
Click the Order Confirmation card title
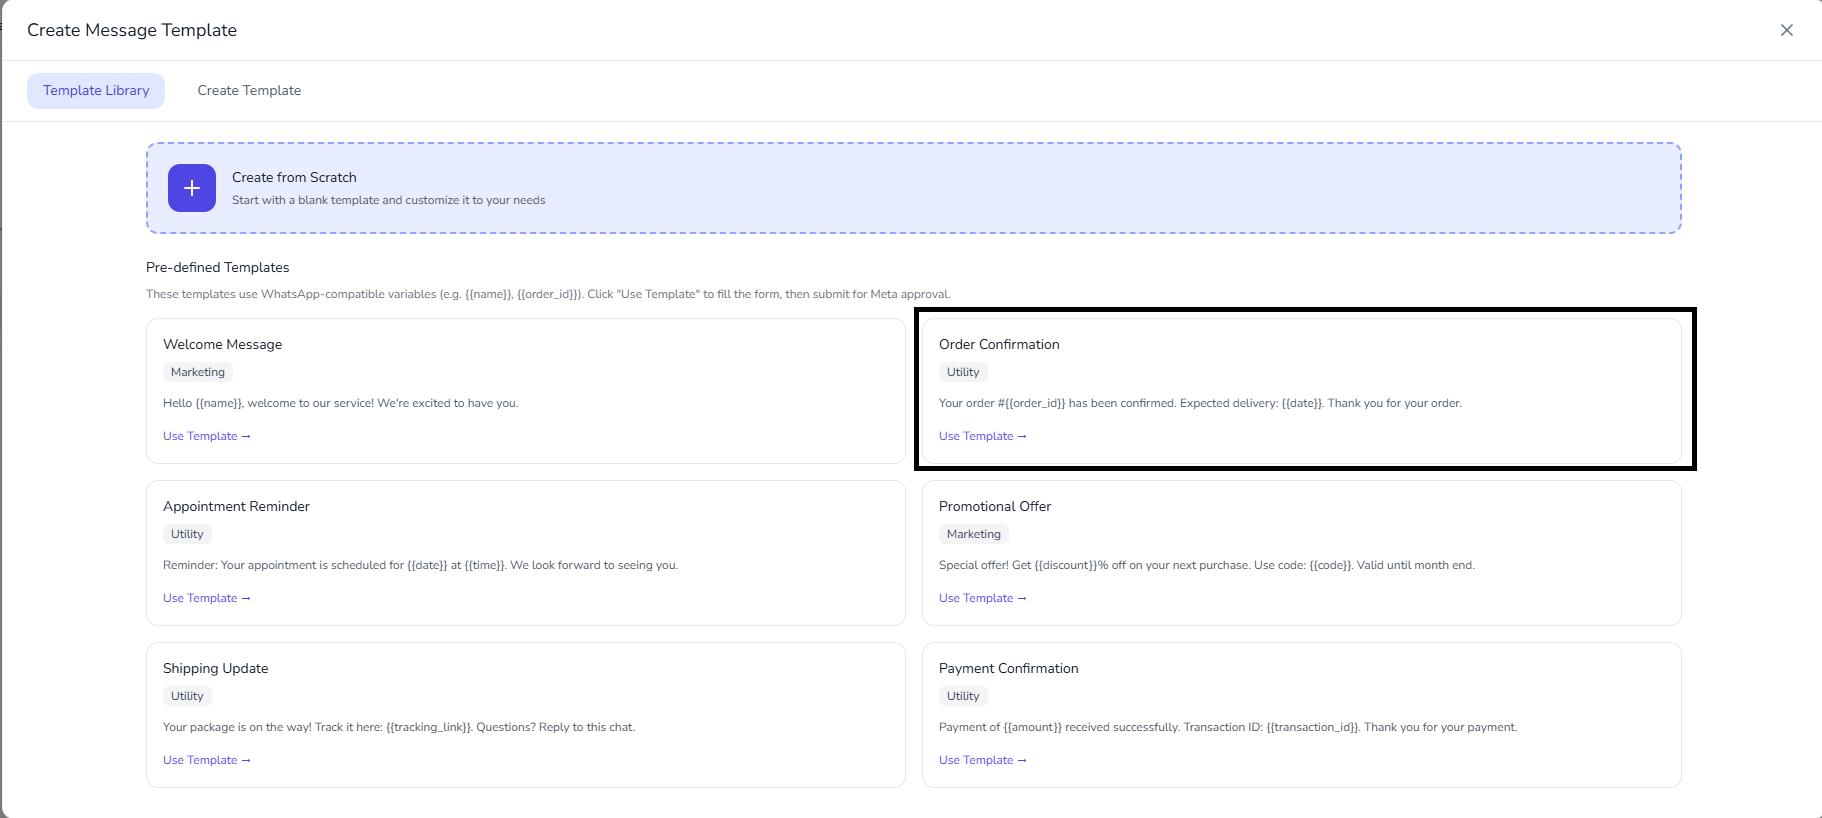[999, 344]
